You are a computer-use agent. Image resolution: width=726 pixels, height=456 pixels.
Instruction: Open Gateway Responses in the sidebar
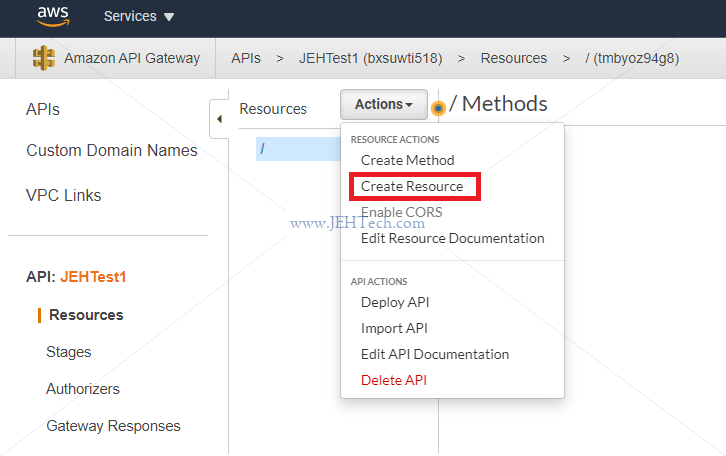coord(113,426)
